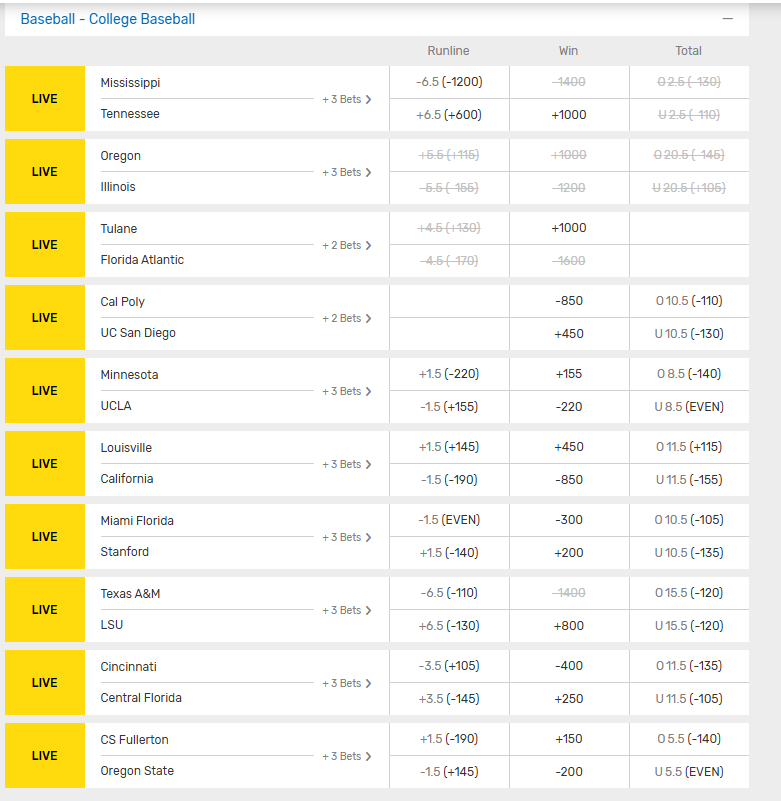Select Central Florida runline +3.5 (-145)
The width and height of the screenshot is (781, 801).
(x=449, y=699)
